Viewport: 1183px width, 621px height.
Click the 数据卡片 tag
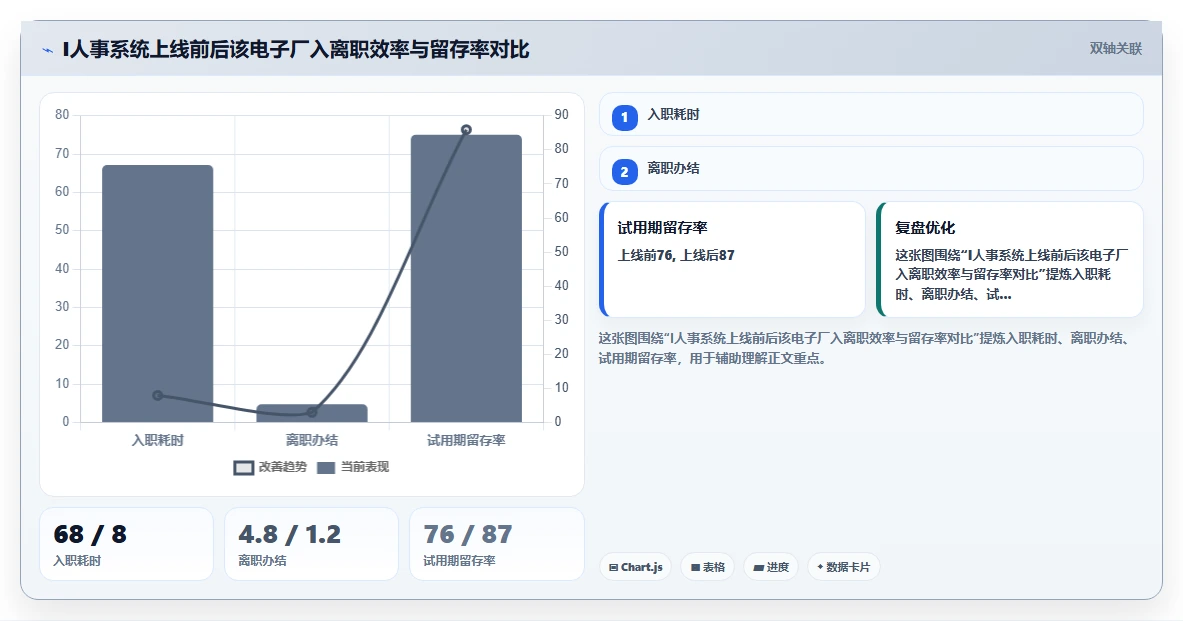coord(843,567)
